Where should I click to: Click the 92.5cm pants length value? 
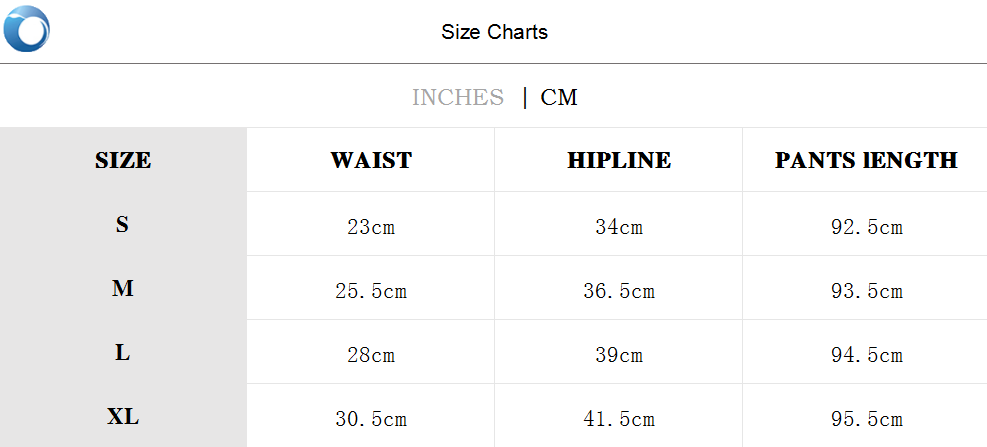867,227
